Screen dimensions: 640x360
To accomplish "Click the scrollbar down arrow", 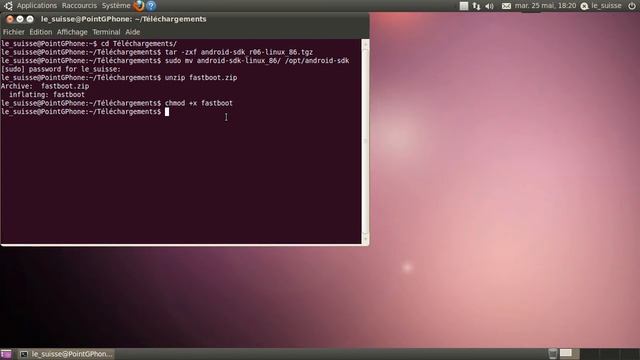I will 365,240.
